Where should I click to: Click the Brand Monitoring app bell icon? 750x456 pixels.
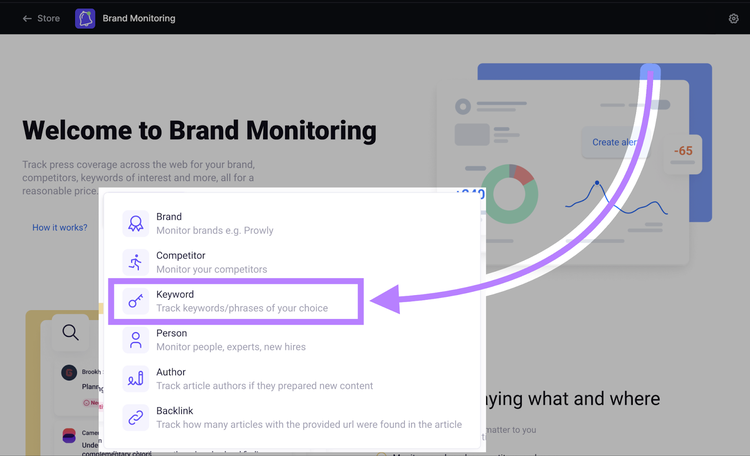point(85,18)
